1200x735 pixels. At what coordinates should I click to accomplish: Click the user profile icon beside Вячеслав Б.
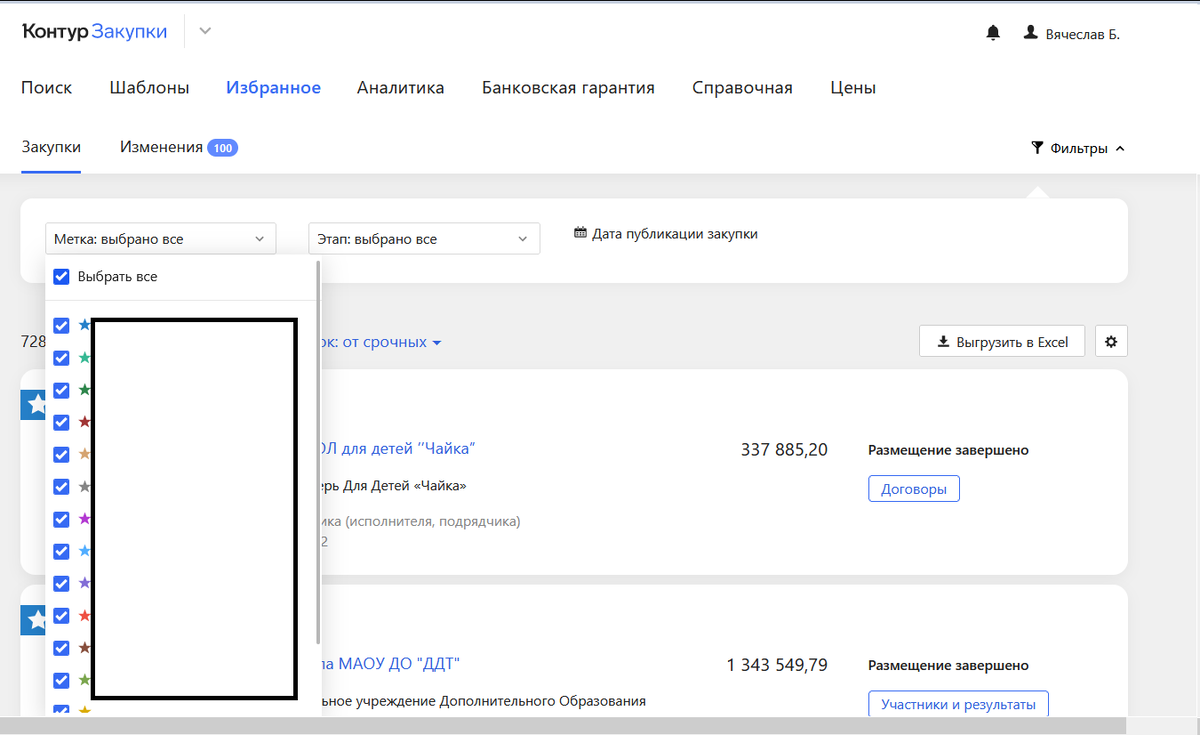[x=1031, y=33]
